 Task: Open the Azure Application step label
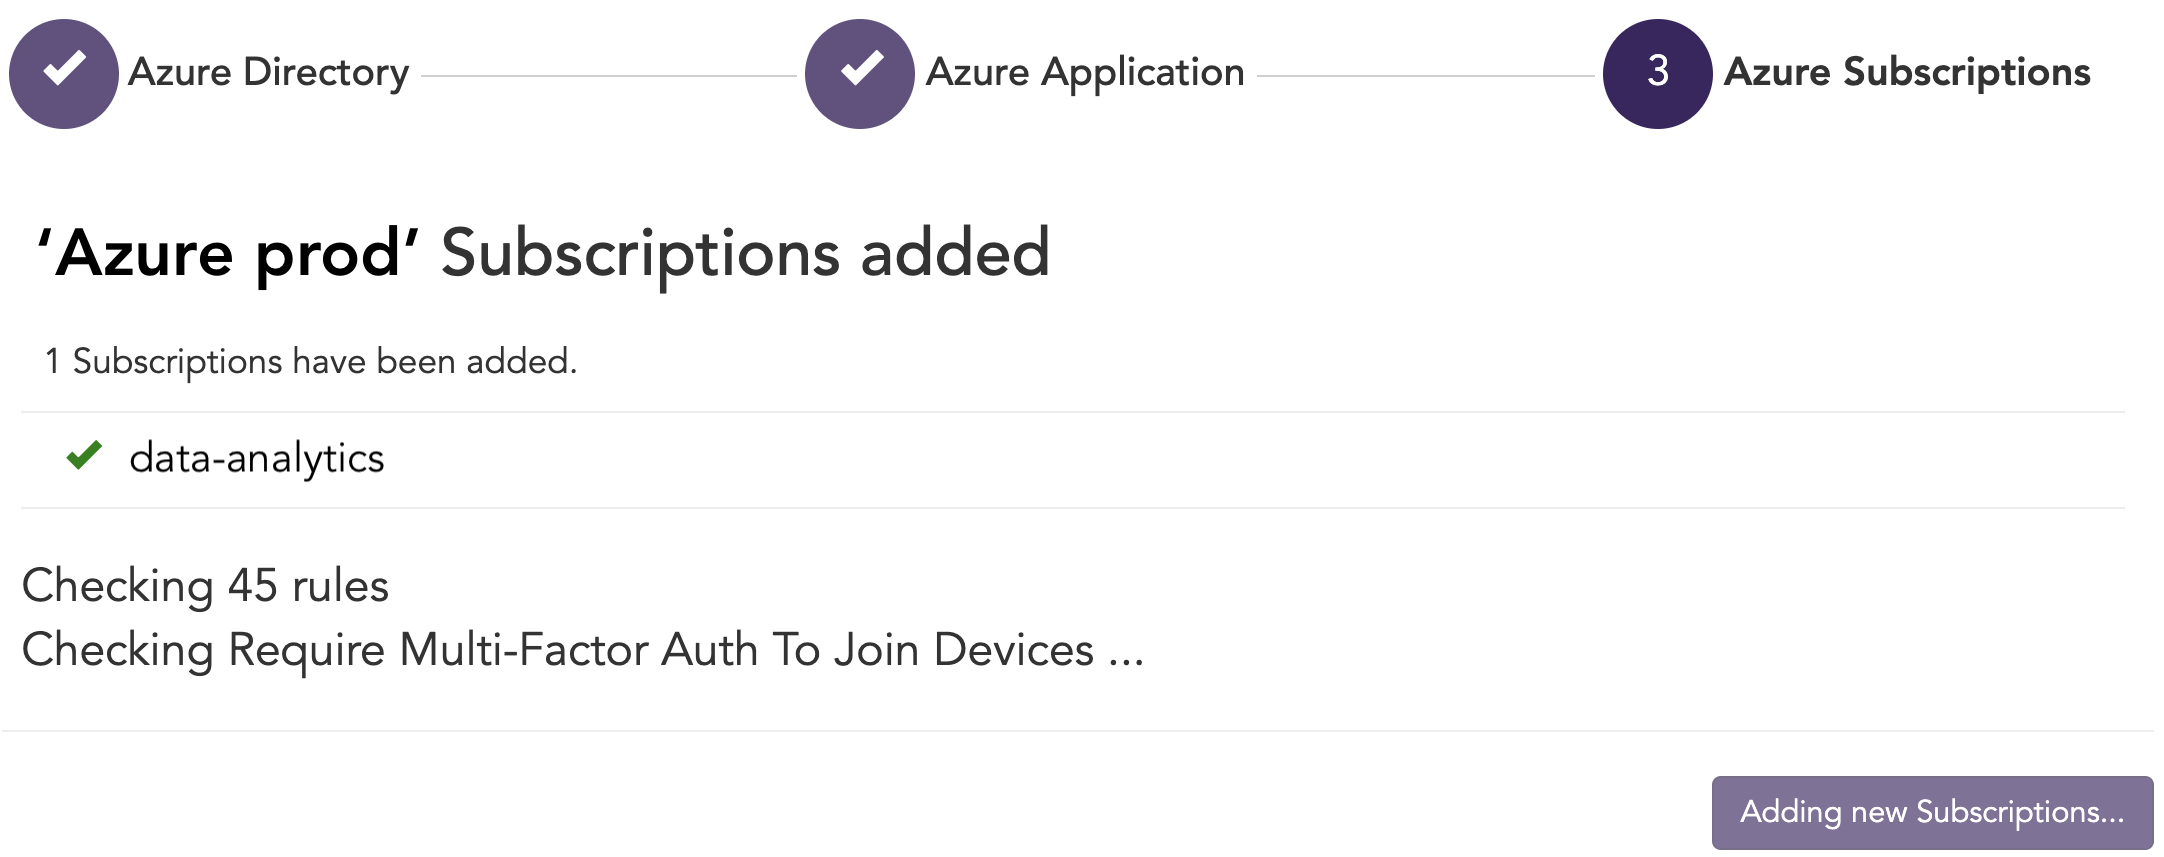pyautogui.click(x=1085, y=73)
